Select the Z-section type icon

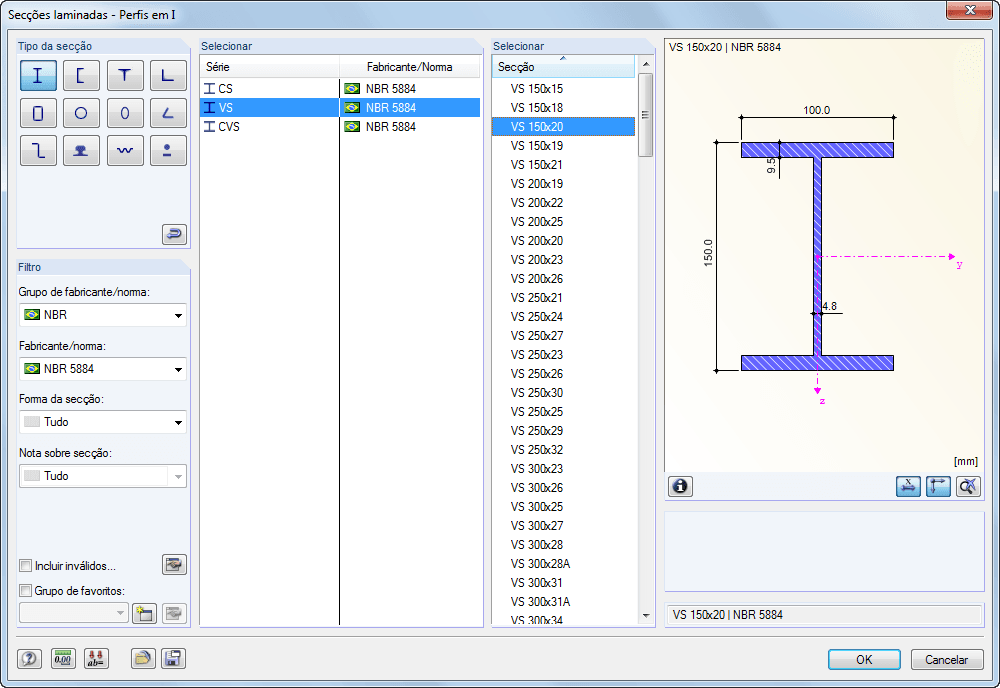pos(38,150)
